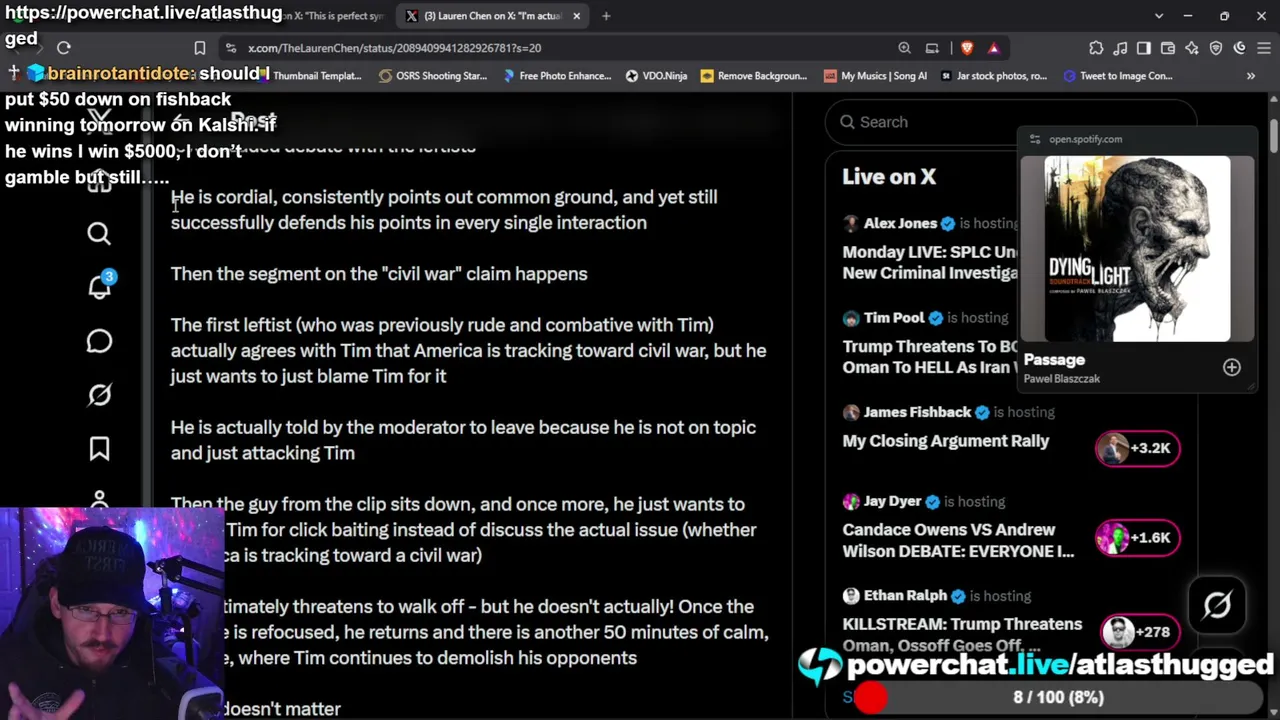Open Ethan Ralph KILLSTREAM broadcast
This screenshot has width=1280, height=720.
tap(962, 634)
